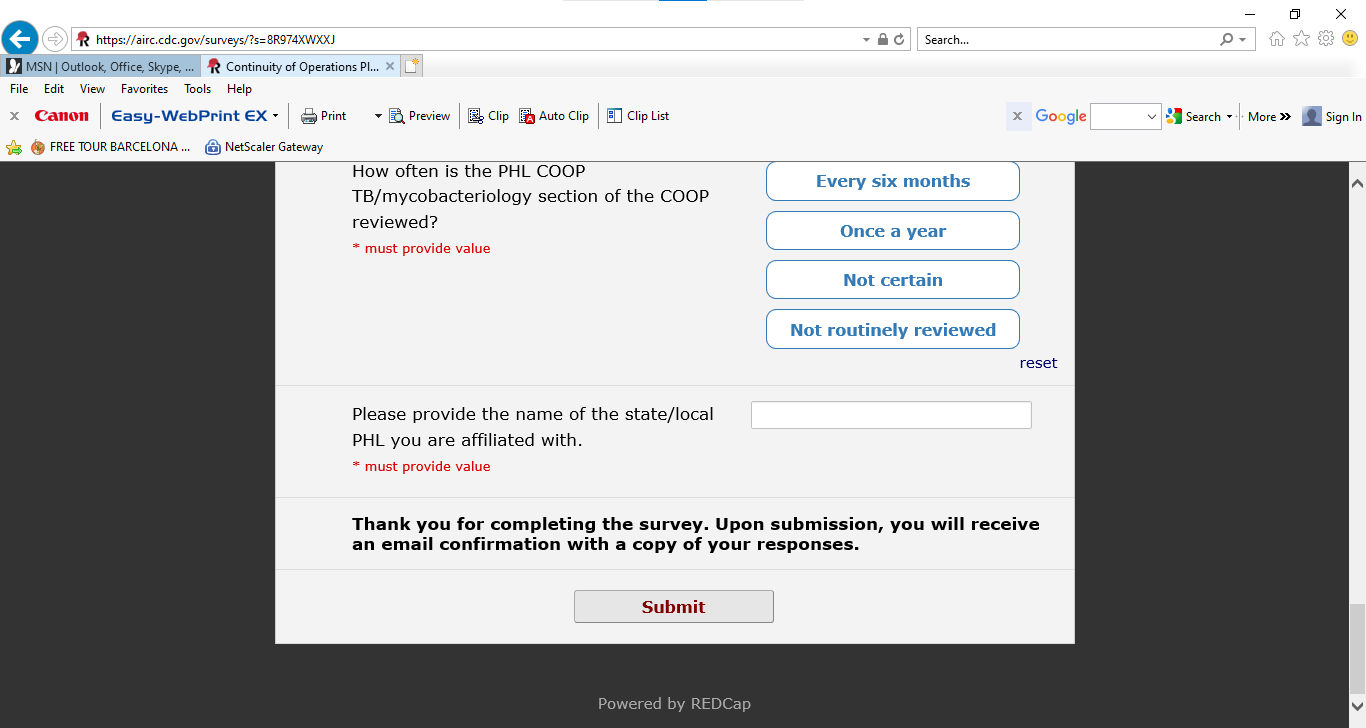Click the browser Search box
1366x728 pixels.
click(x=1067, y=40)
